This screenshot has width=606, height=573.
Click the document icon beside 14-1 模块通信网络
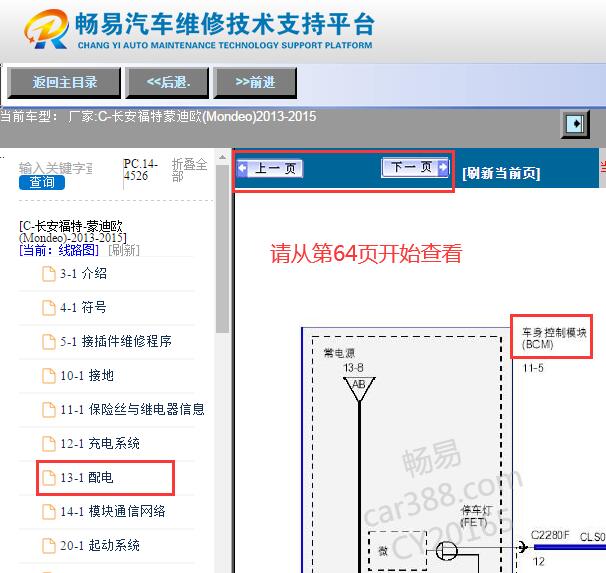click(49, 512)
